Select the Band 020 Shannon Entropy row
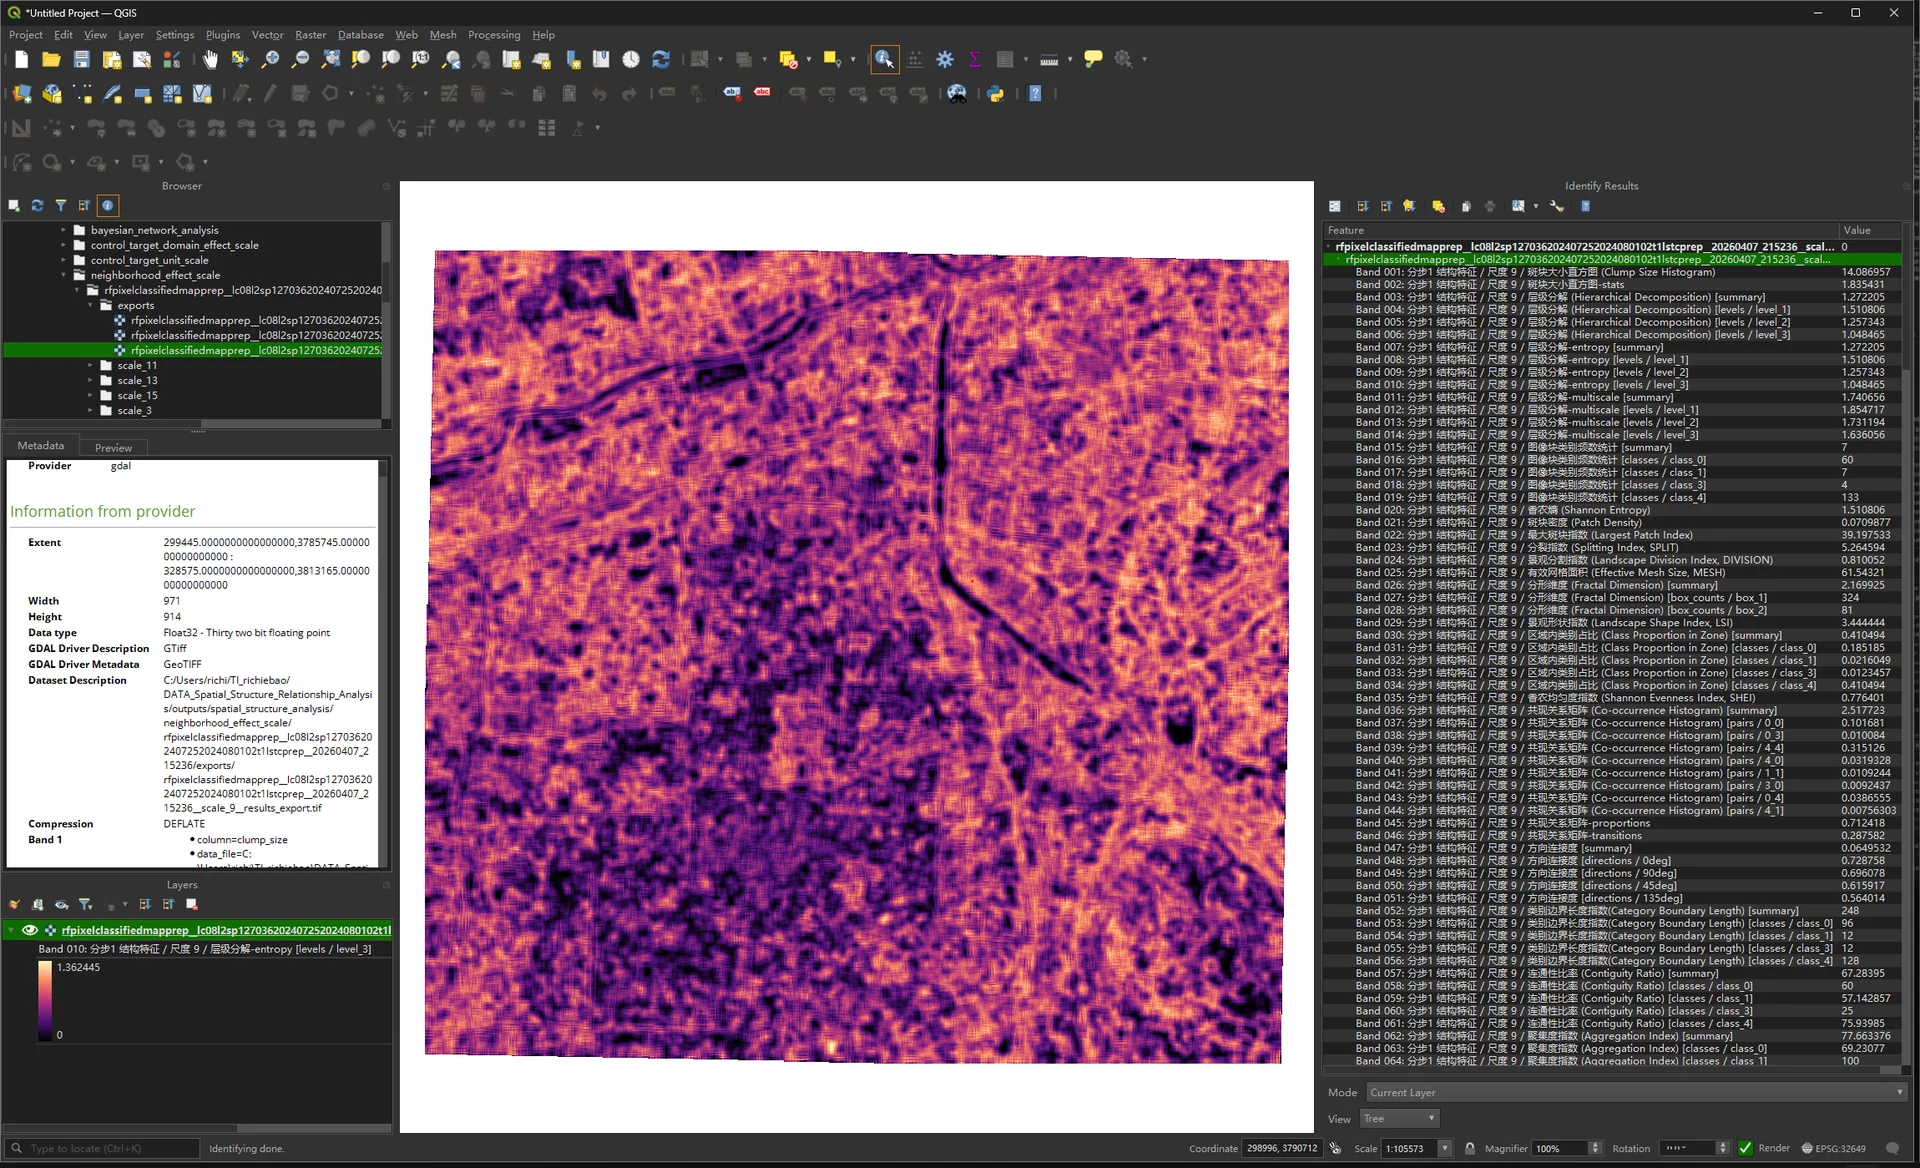Image resolution: width=1920 pixels, height=1168 pixels. 1612,510
